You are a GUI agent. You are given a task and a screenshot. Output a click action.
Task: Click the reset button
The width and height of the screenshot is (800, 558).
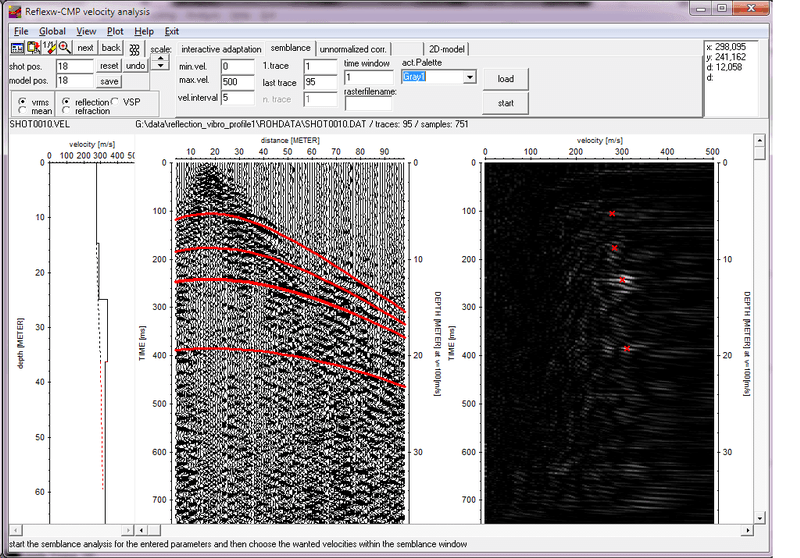click(109, 66)
